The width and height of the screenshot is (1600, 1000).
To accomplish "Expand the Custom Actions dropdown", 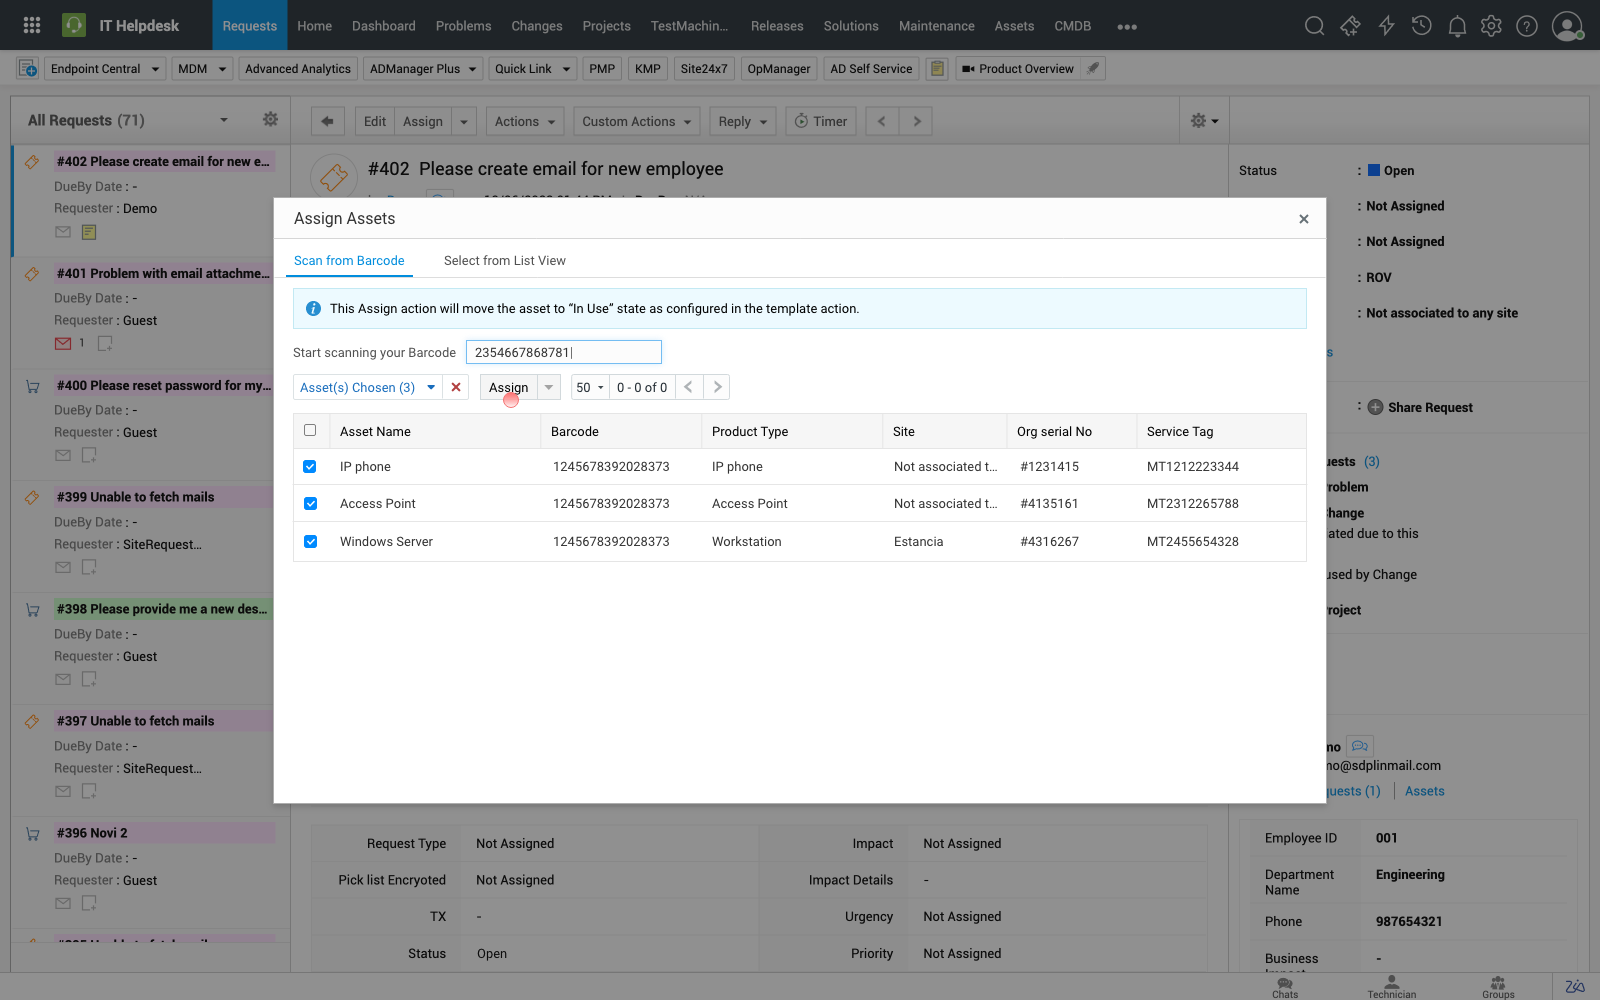I will click(x=637, y=121).
